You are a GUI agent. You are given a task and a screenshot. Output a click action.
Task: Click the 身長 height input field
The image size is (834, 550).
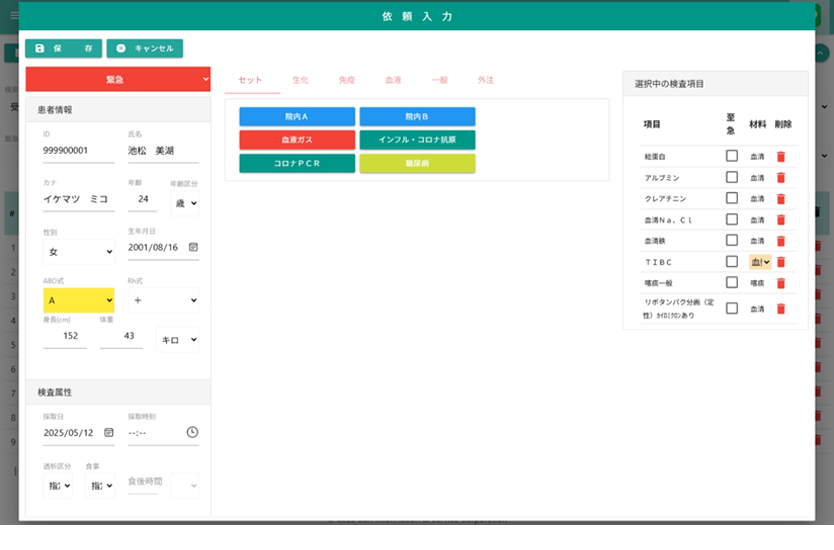(x=64, y=337)
